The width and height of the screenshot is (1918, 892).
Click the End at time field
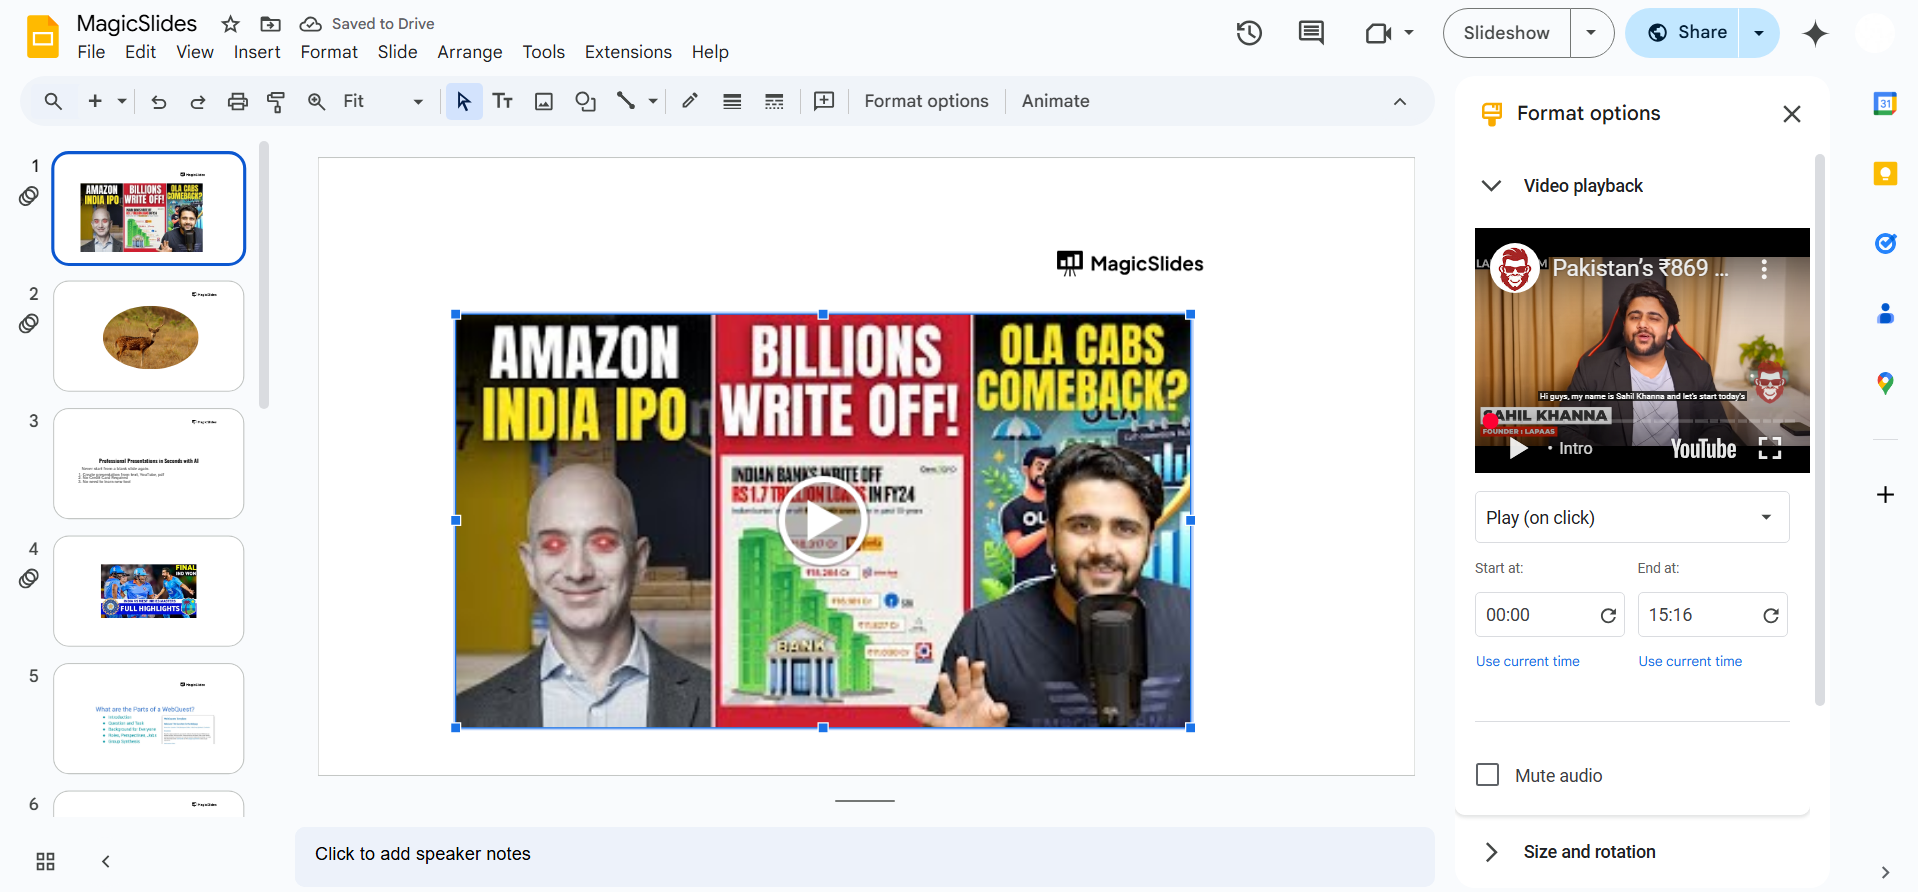tap(1698, 615)
